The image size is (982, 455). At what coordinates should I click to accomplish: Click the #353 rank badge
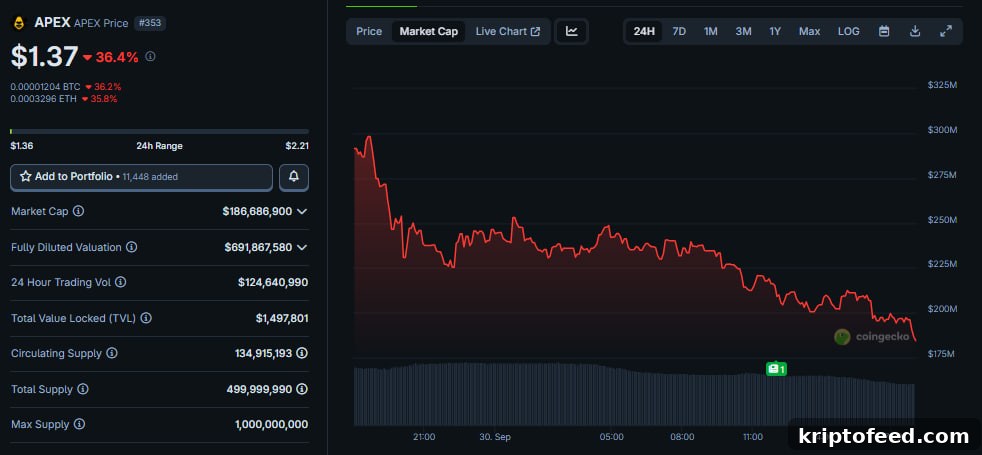150,23
